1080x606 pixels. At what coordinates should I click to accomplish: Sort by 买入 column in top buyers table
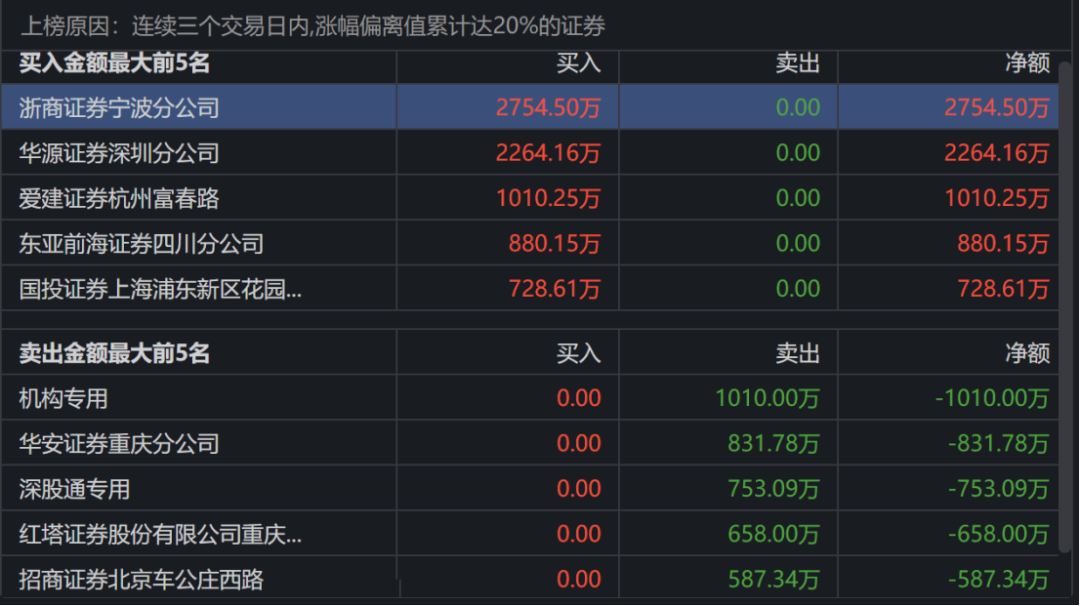pos(578,63)
